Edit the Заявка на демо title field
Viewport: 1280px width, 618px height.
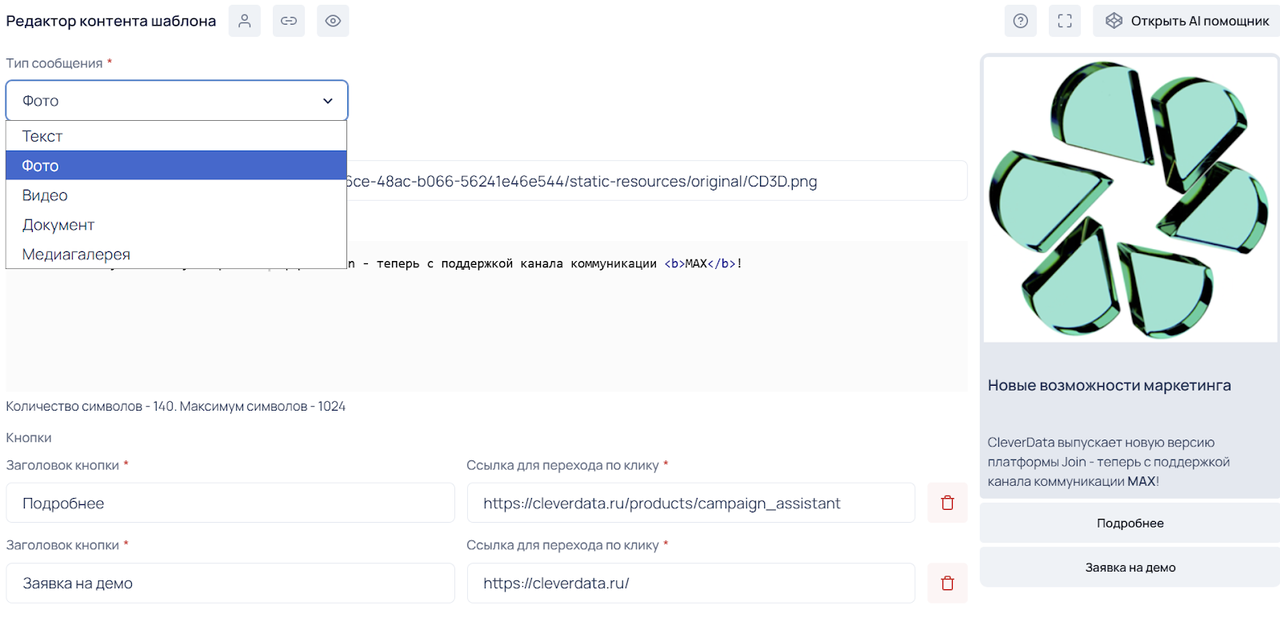230,583
